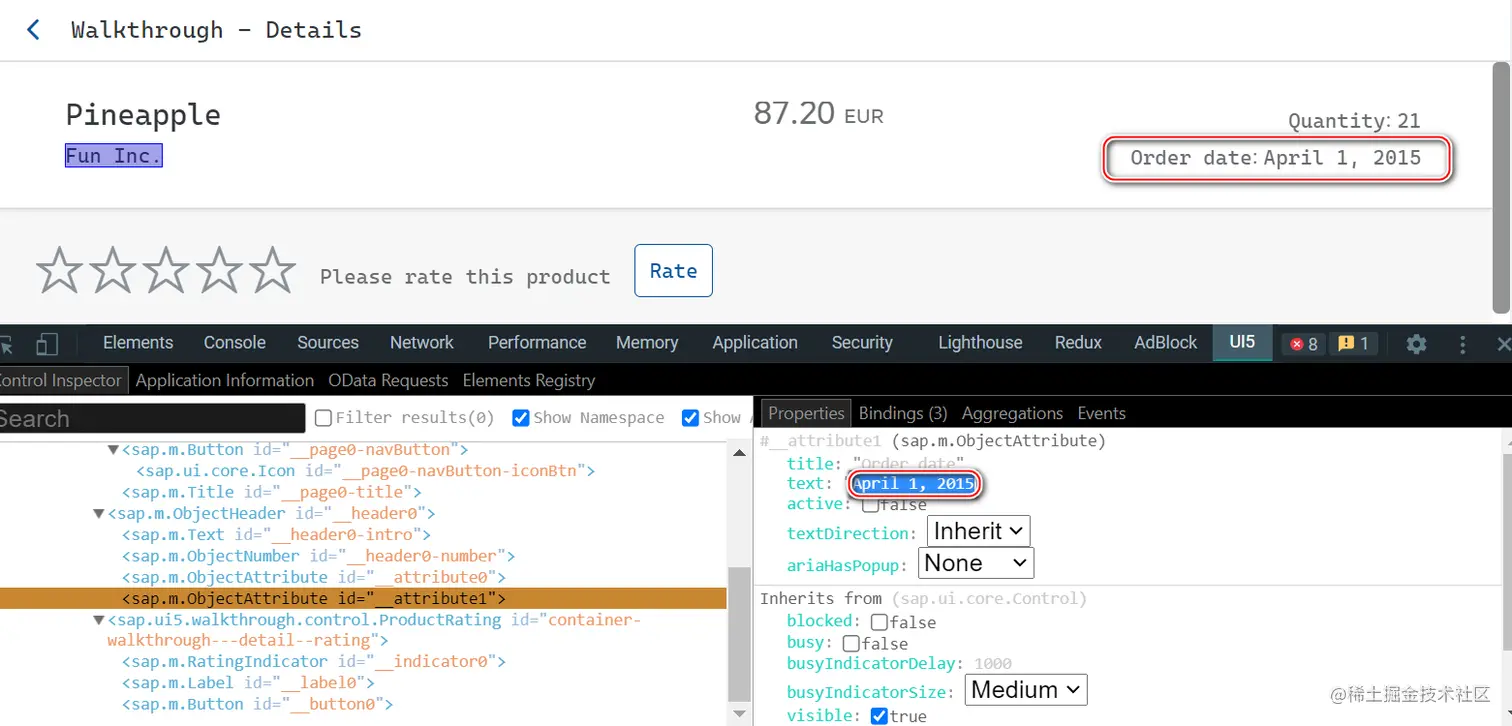Select __page0-navButton-iconBtn tree node
The width and height of the screenshot is (1512, 726).
[366, 470]
